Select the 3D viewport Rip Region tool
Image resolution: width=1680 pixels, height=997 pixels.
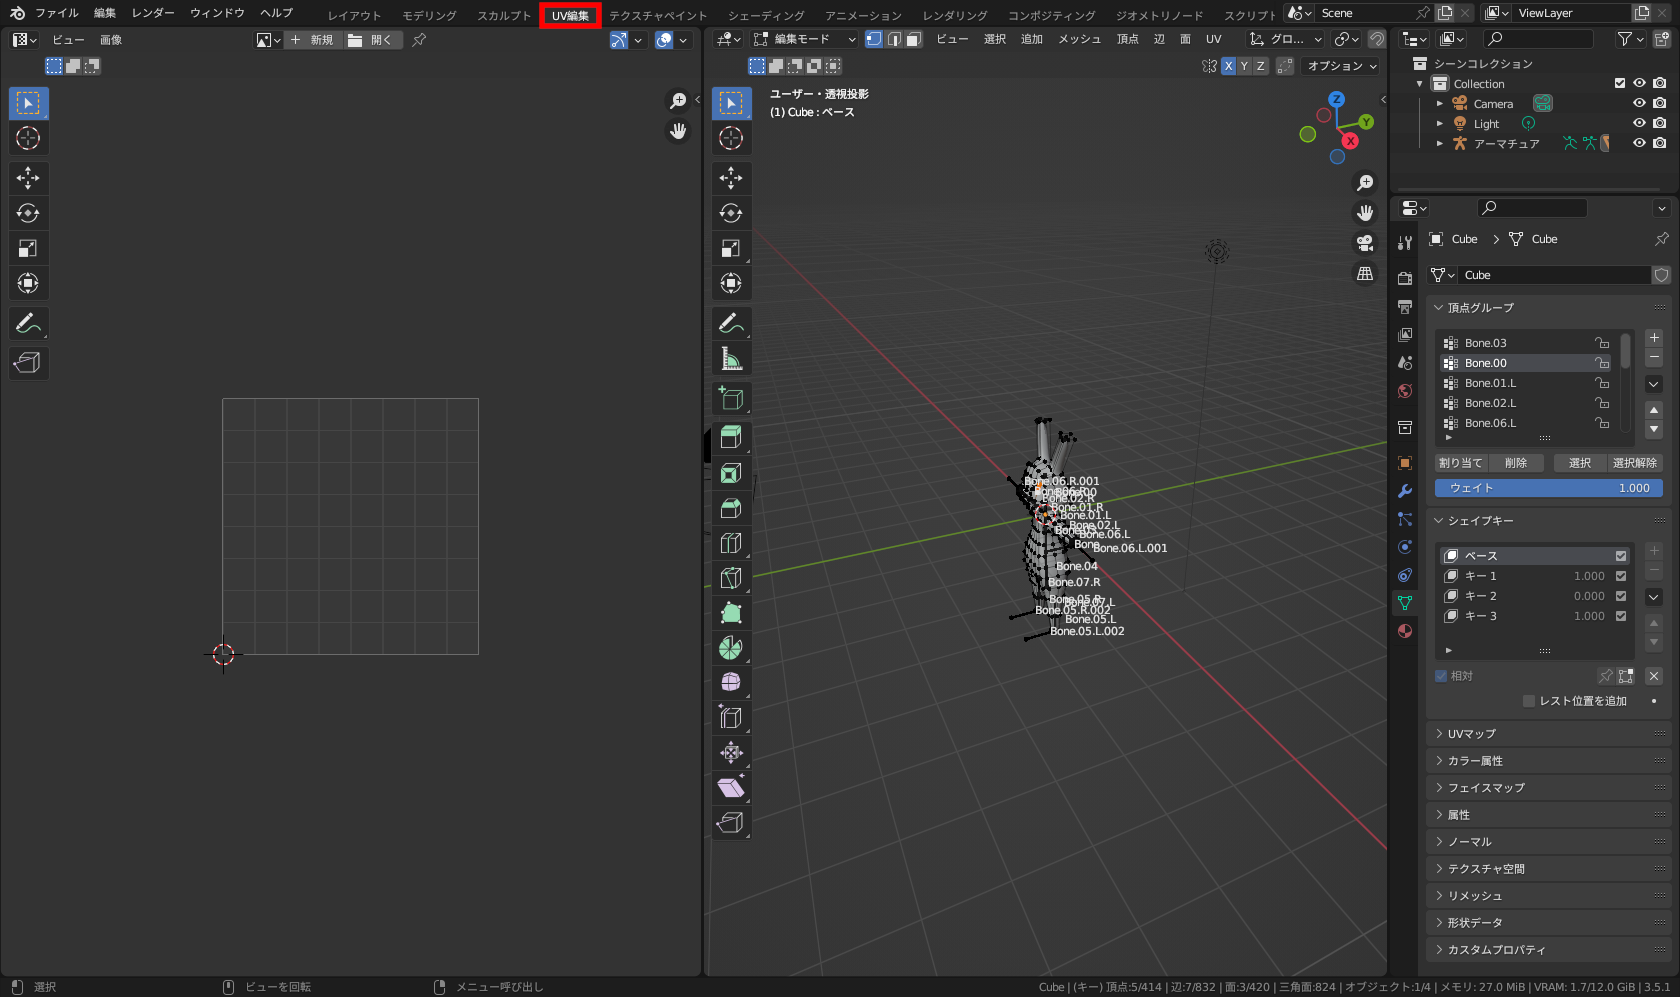click(731, 823)
